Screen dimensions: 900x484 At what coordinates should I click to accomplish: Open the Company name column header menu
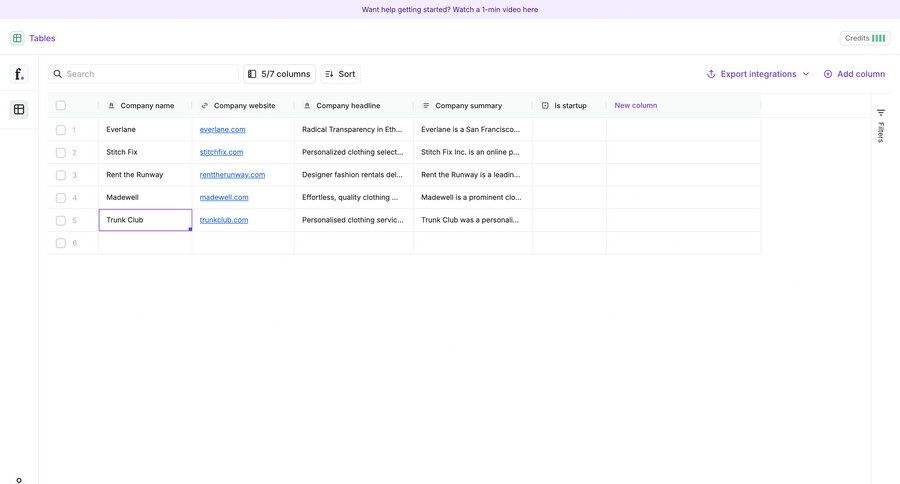tap(146, 105)
